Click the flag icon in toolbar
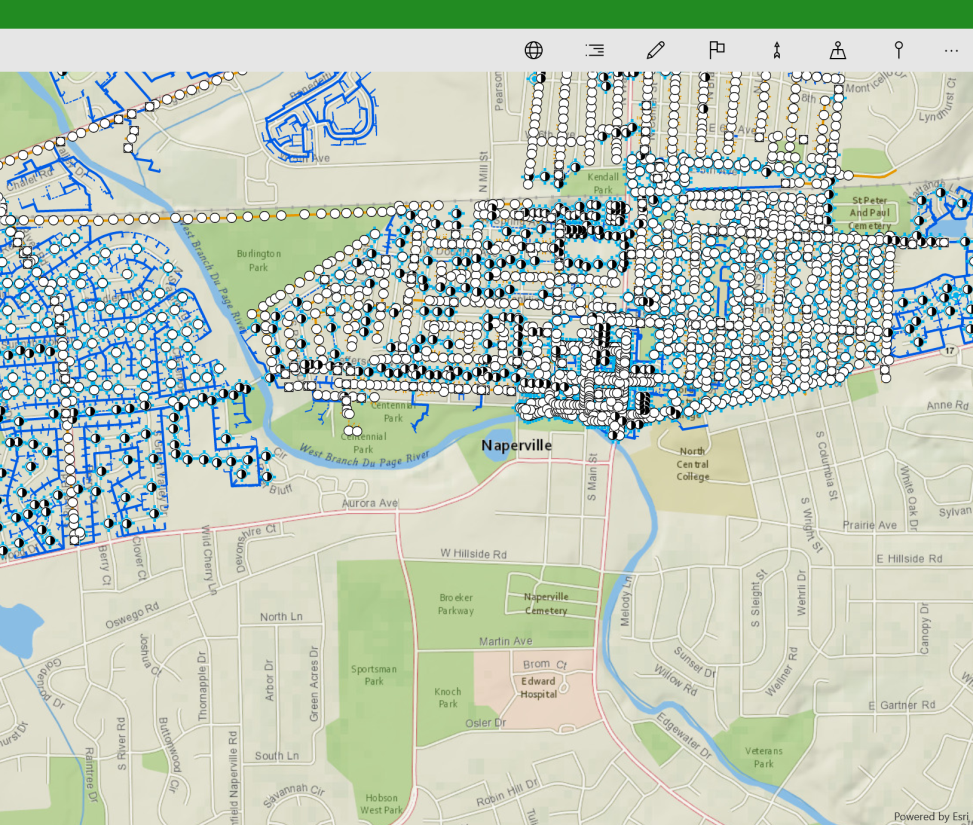Screen dimensions: 973x825 click(717, 50)
